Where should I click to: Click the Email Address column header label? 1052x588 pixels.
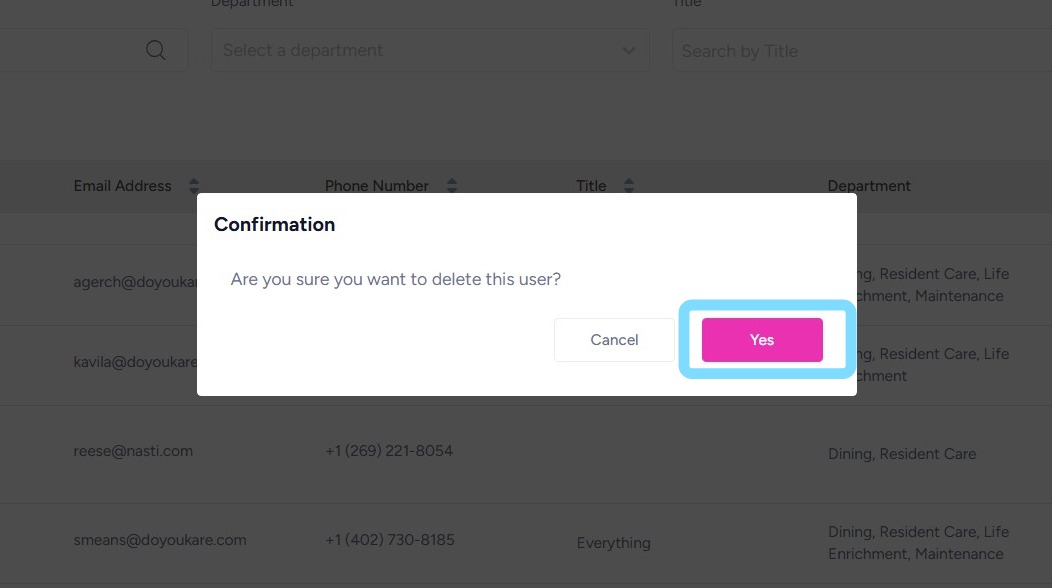click(x=122, y=186)
